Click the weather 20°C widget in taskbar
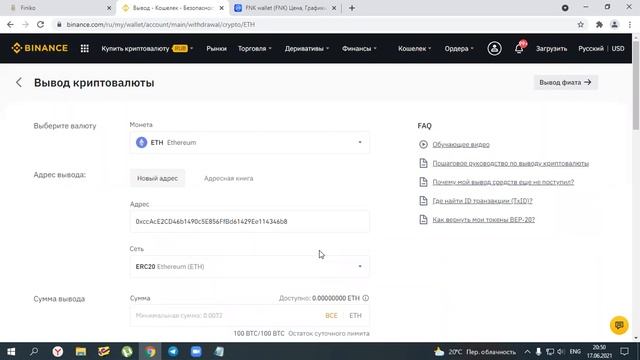 coord(475,351)
